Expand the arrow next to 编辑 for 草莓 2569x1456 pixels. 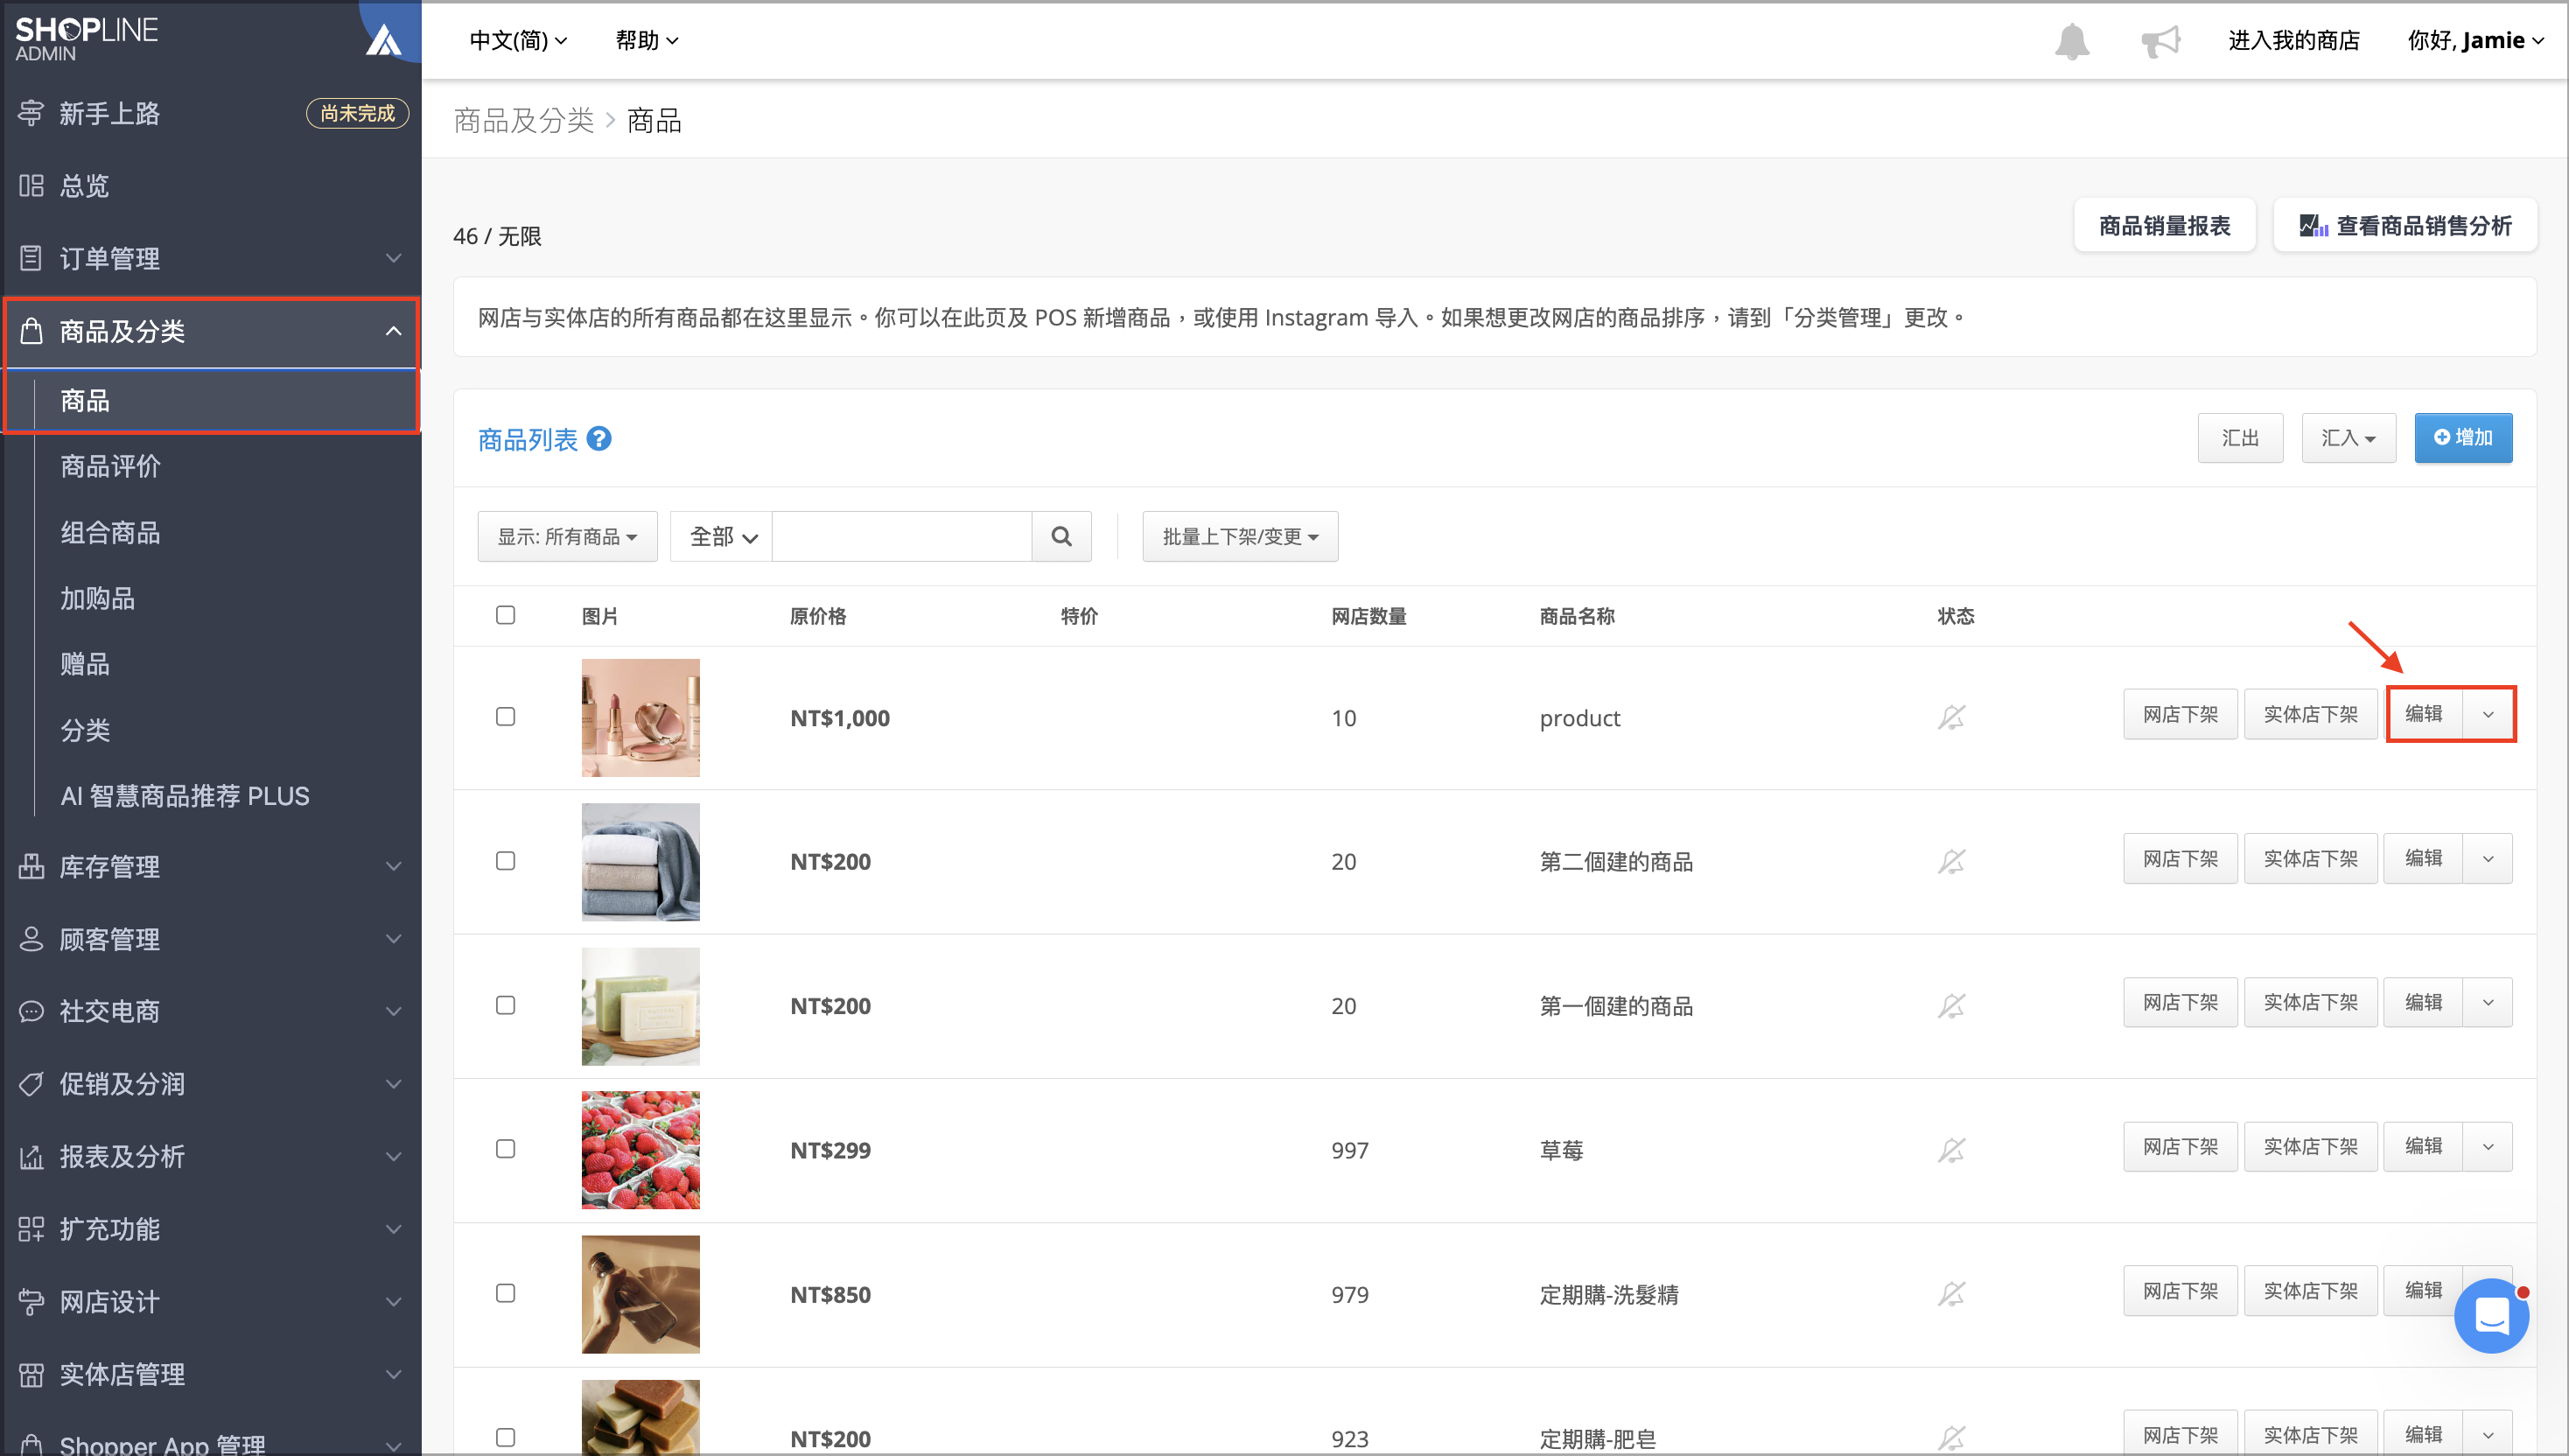point(2488,1146)
